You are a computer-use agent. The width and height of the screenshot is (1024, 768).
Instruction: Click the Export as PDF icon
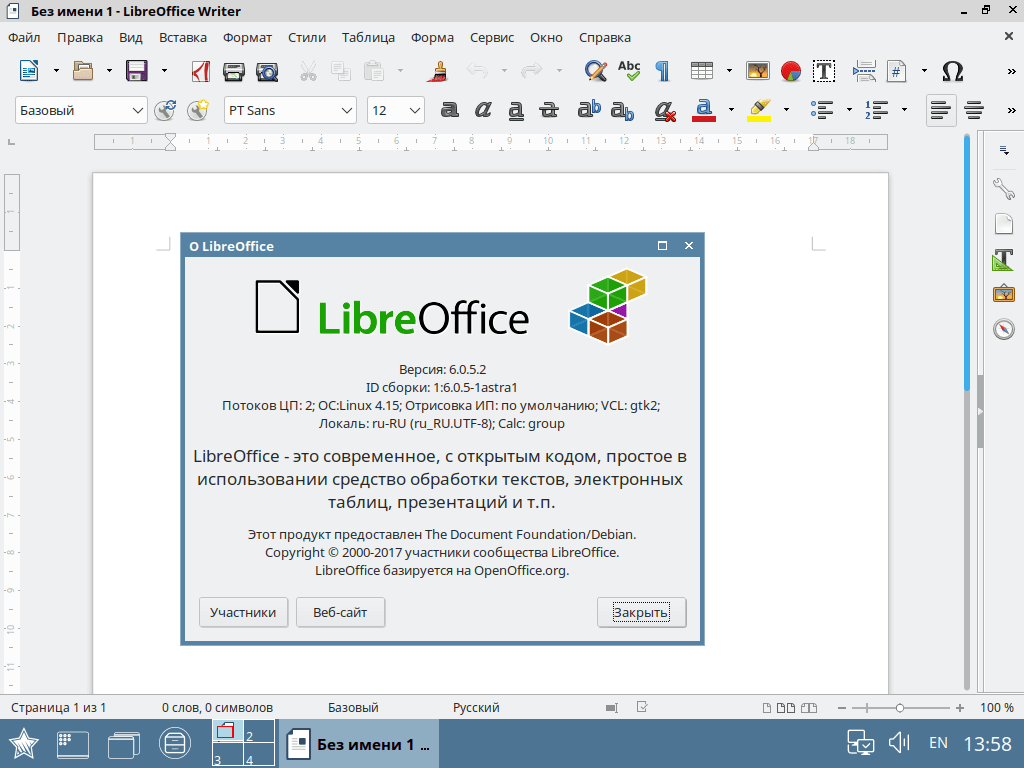pyautogui.click(x=200, y=71)
